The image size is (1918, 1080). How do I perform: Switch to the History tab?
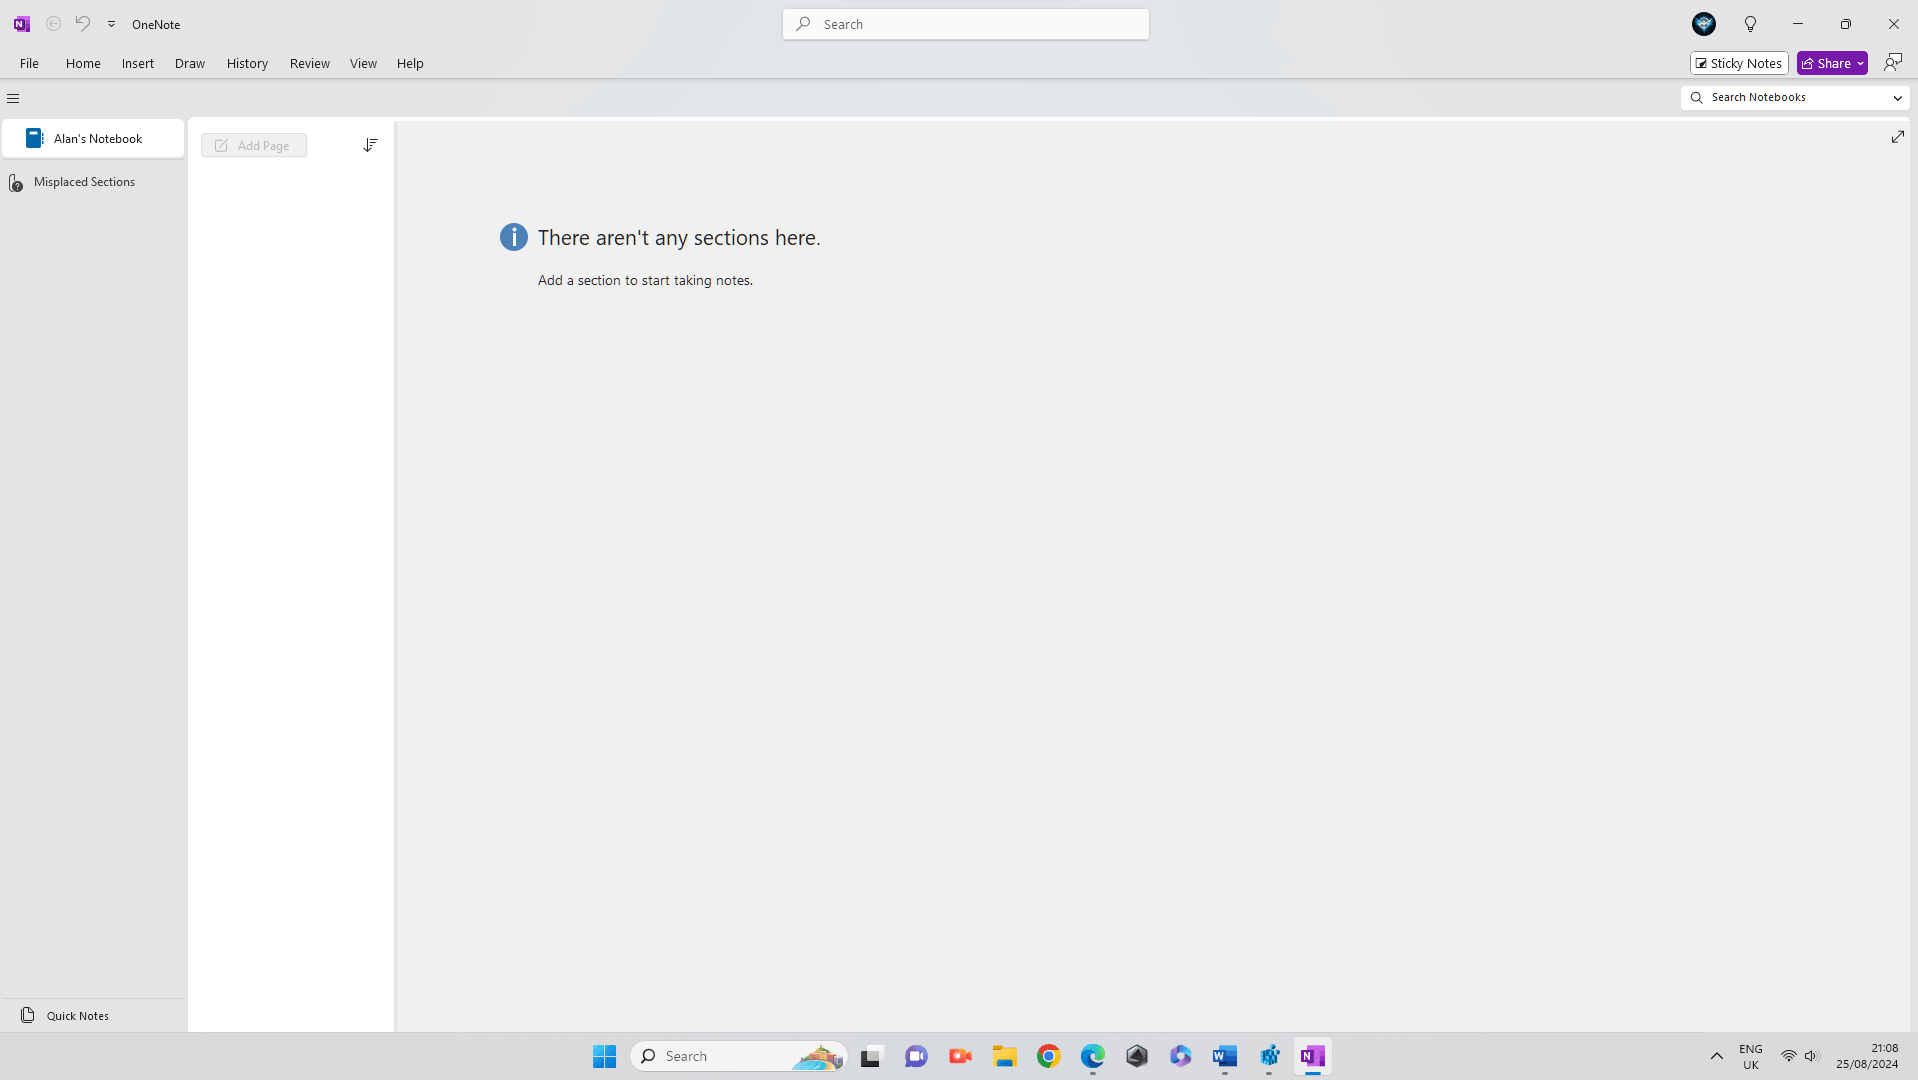coord(247,63)
